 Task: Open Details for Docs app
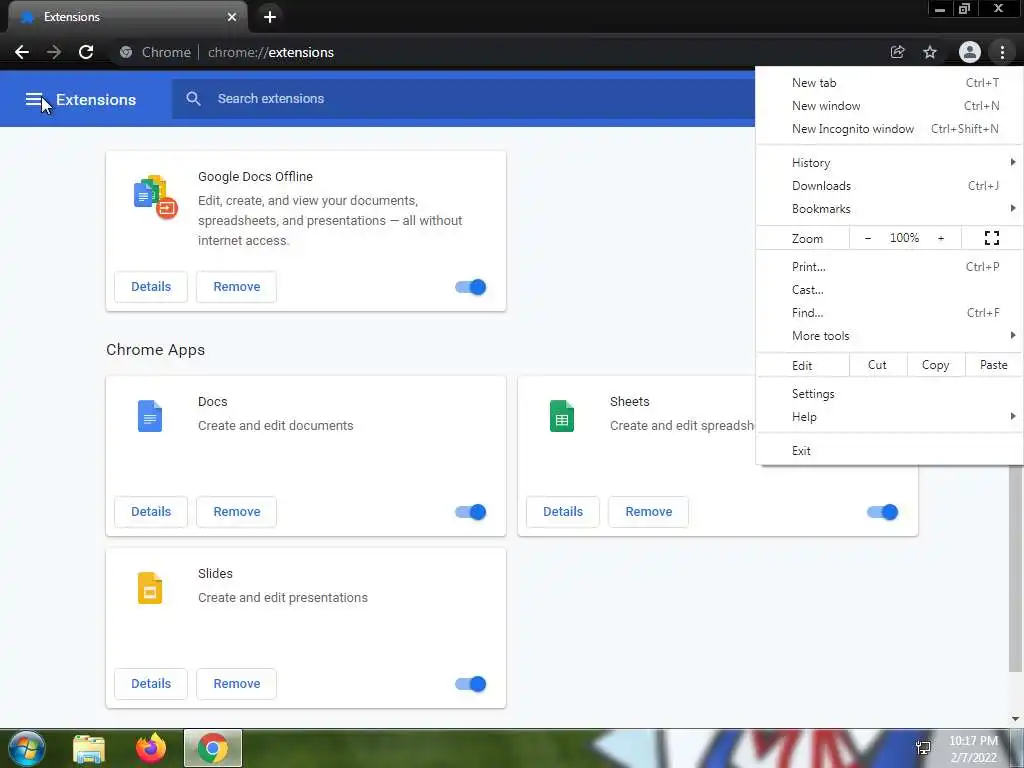(x=151, y=512)
